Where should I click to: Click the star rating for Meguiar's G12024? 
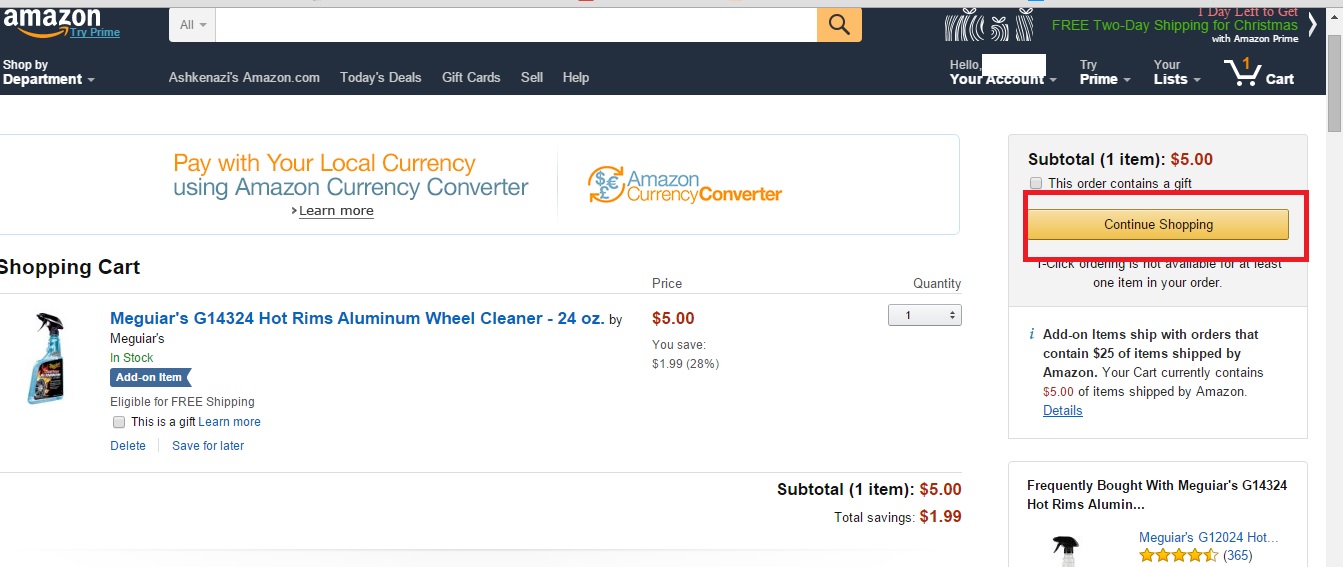[x=1178, y=555]
